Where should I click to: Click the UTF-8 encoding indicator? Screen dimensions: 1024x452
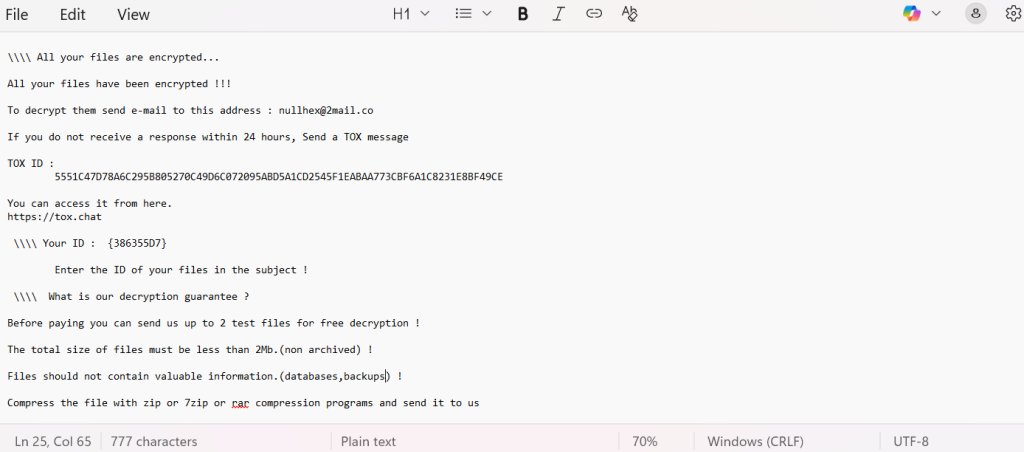click(910, 441)
